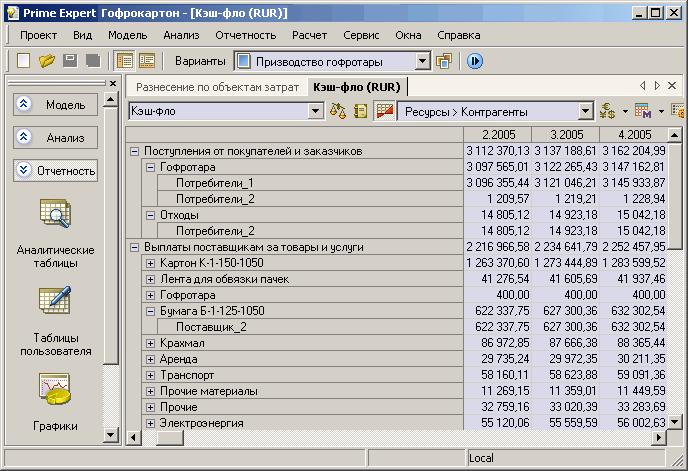
Task: Expand Лента для обвязки пачек row
Action: [x=150, y=279]
